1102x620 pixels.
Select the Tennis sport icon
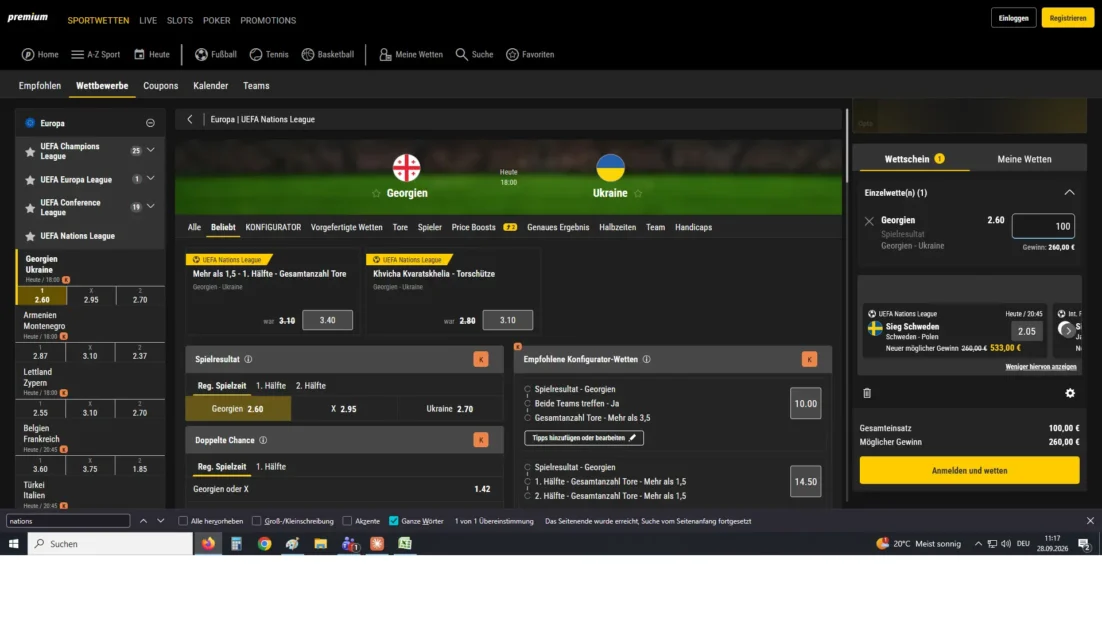click(256, 54)
